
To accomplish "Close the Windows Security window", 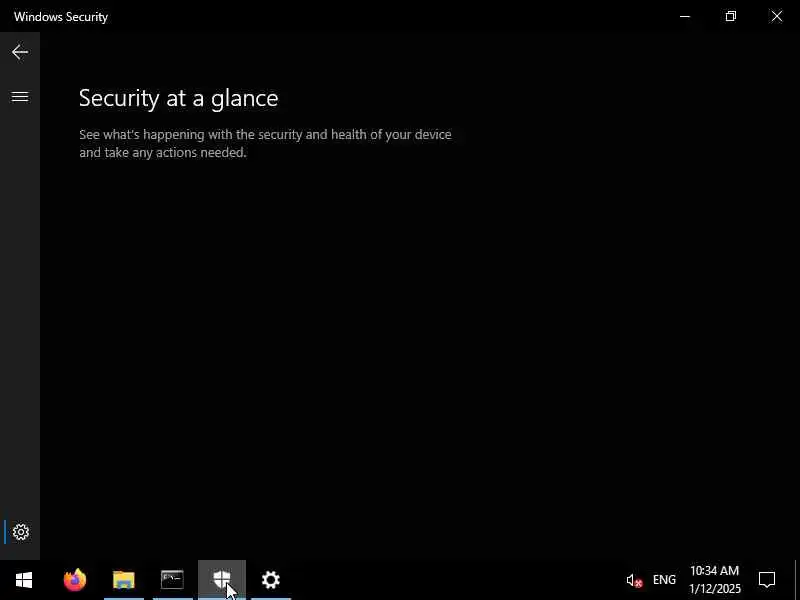I will (777, 16).
